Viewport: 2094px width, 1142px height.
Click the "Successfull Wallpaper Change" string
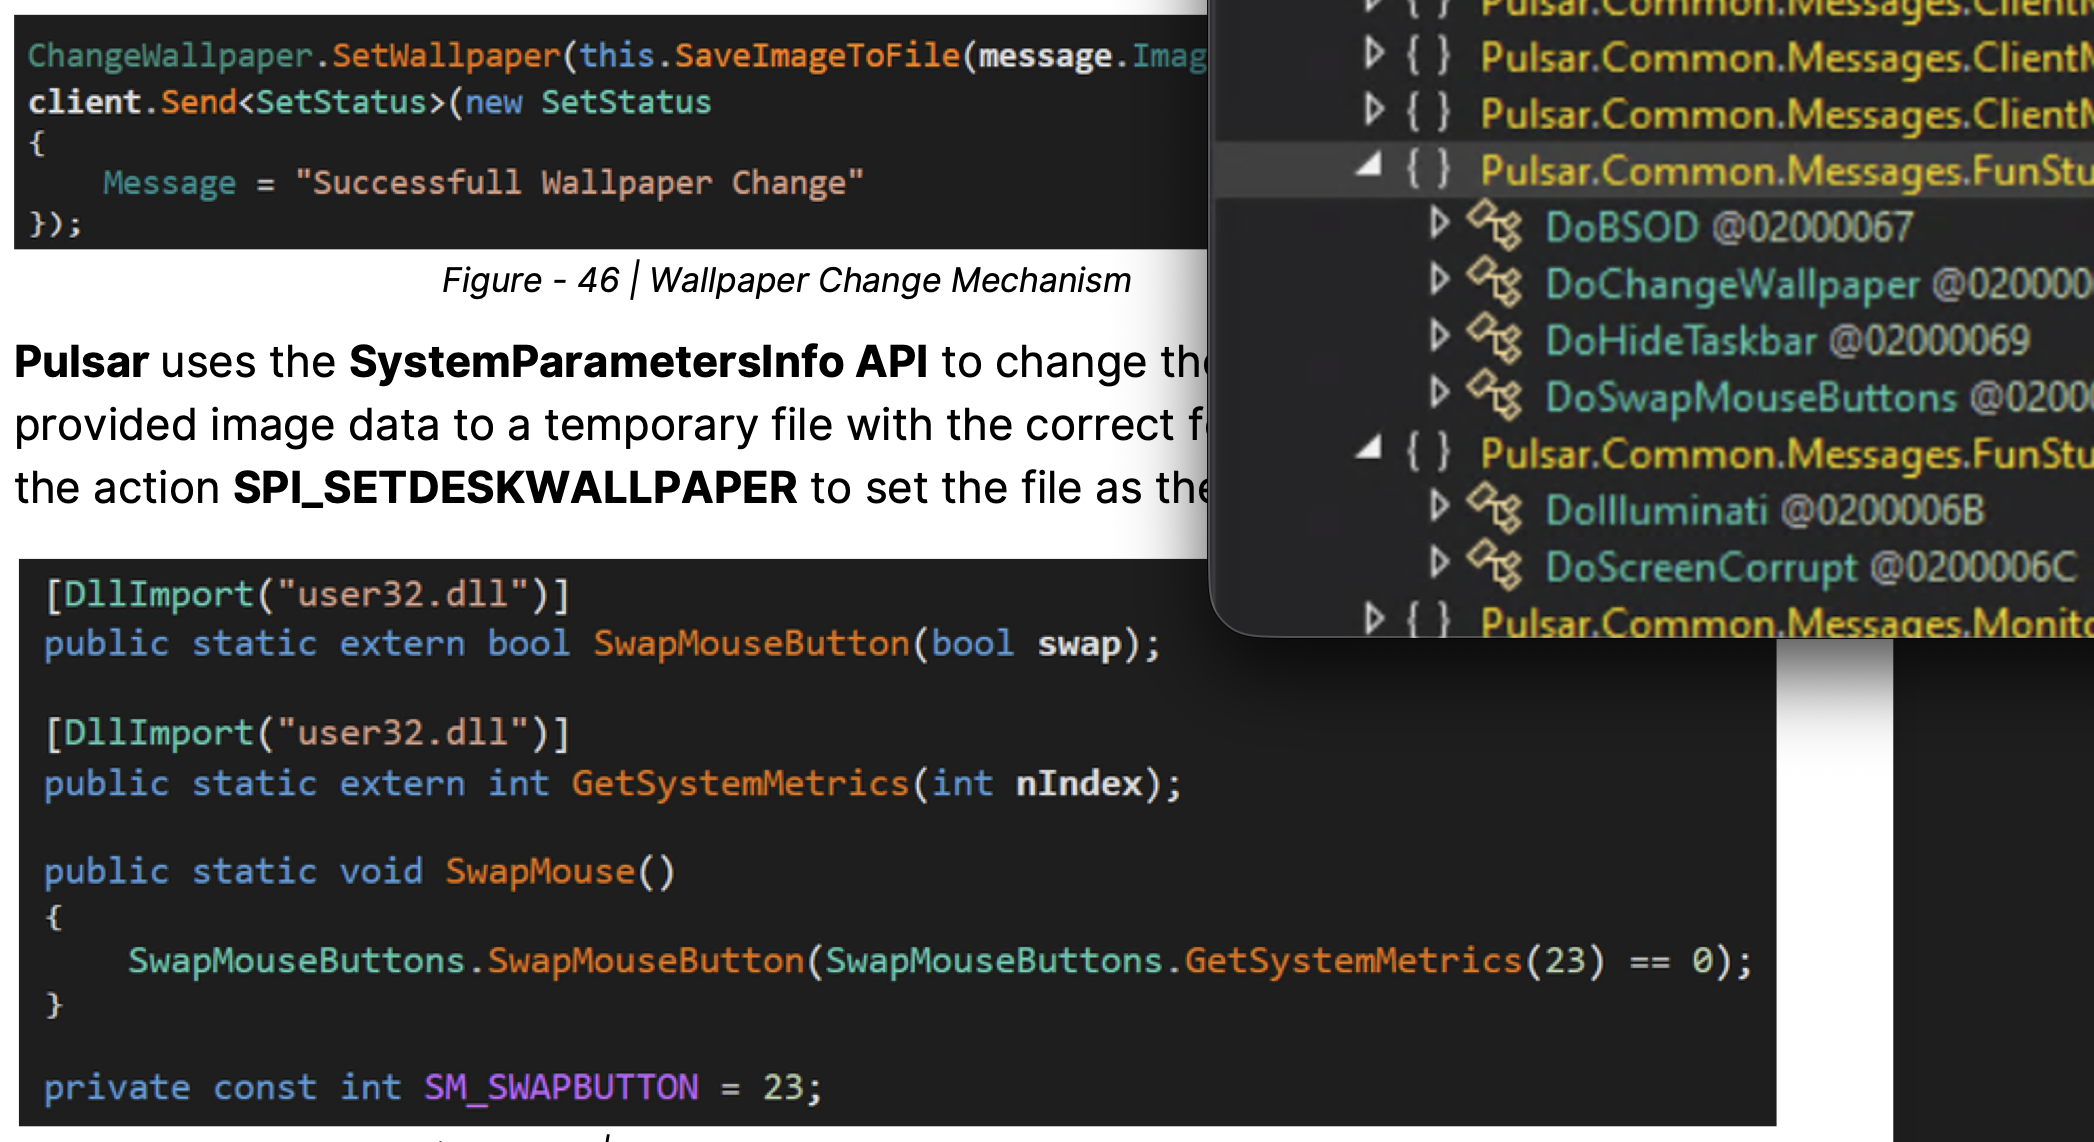point(579,183)
